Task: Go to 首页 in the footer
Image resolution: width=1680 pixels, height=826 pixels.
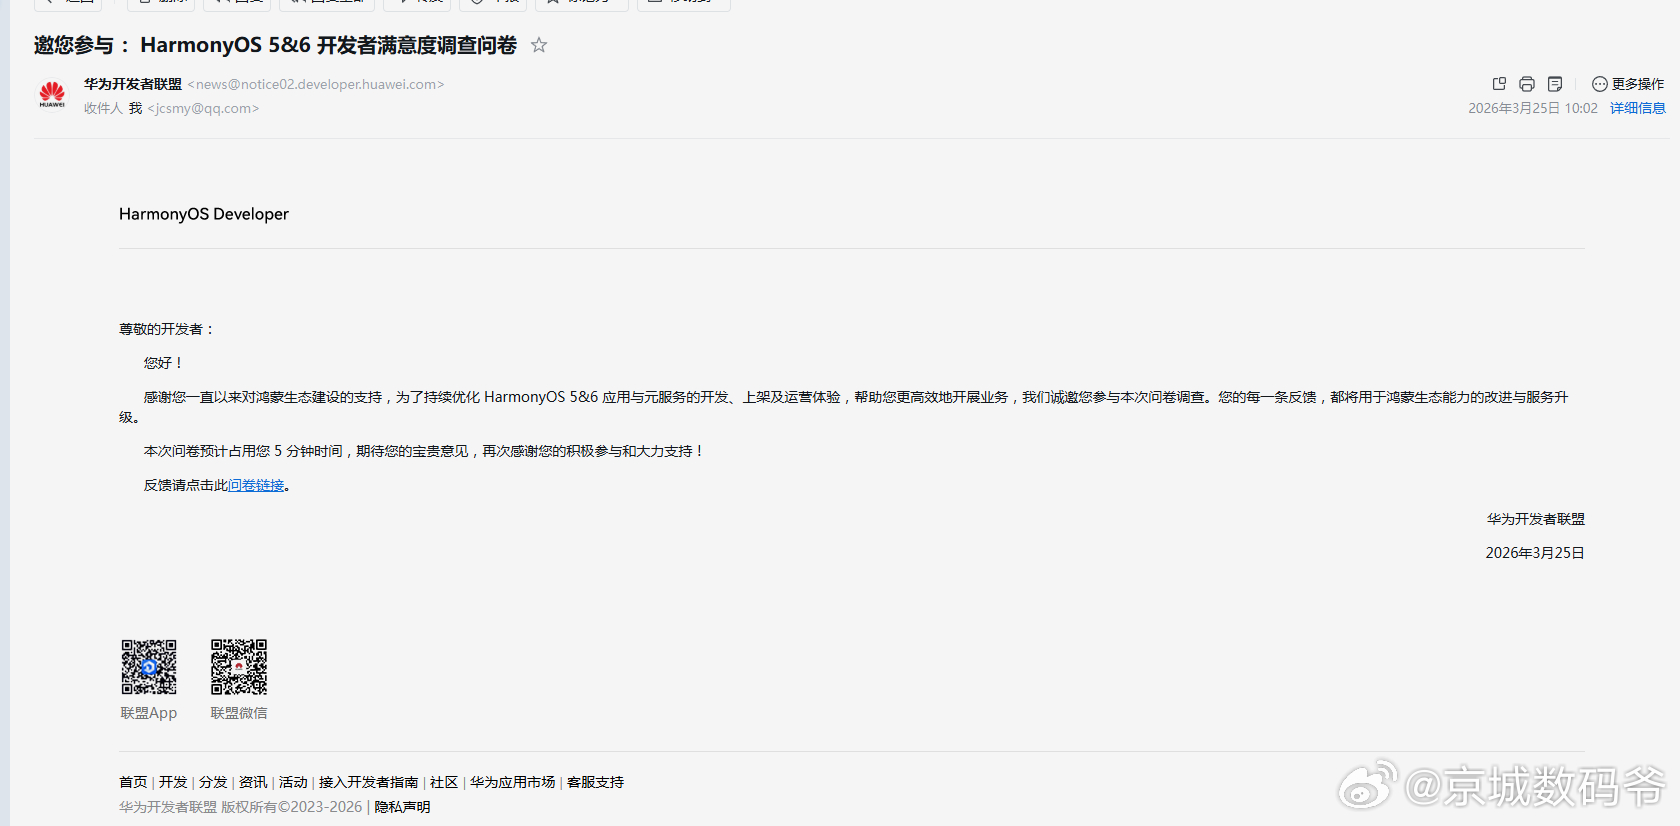Action: tap(133, 782)
